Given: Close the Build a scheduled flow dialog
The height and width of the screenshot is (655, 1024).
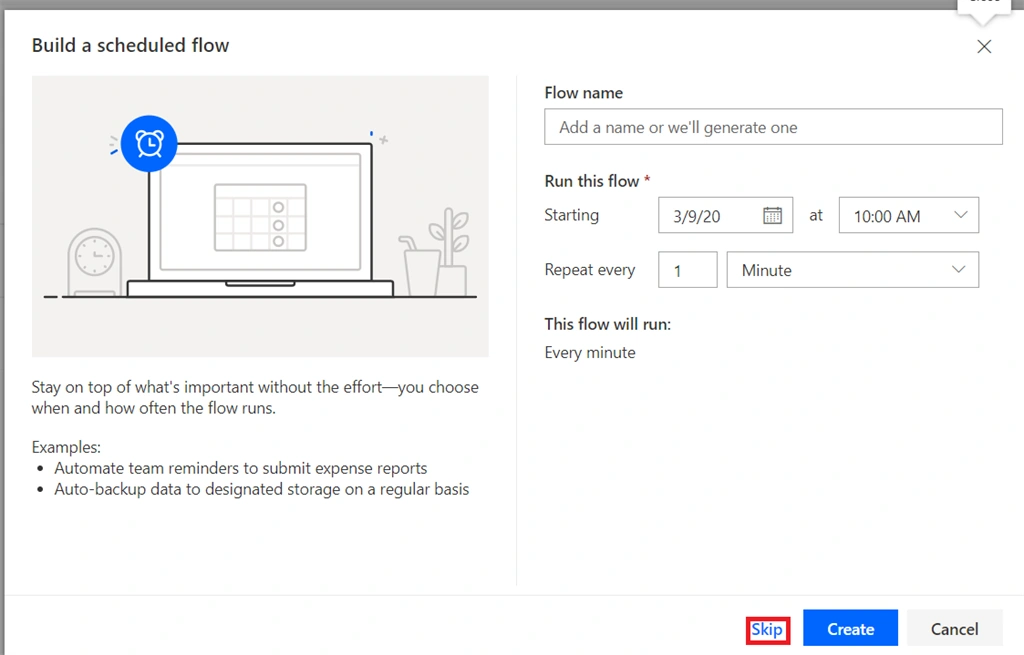Looking at the screenshot, I should [984, 46].
